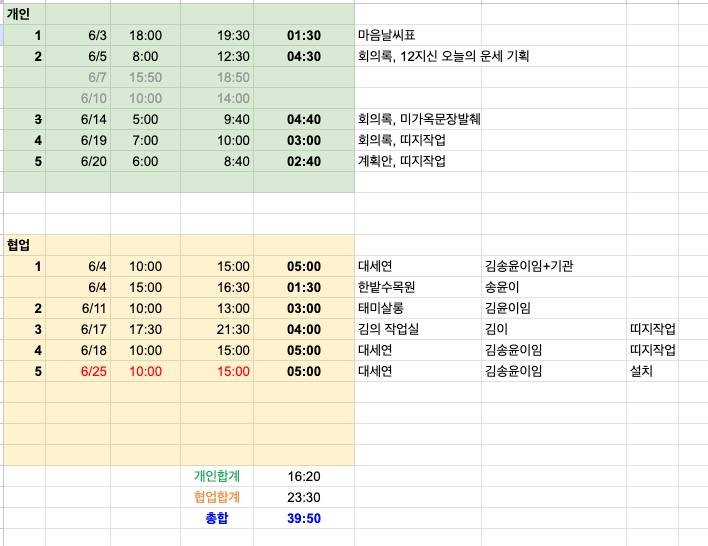Select the 개인 section header cell
This screenshot has height=546, width=708.
24,14
